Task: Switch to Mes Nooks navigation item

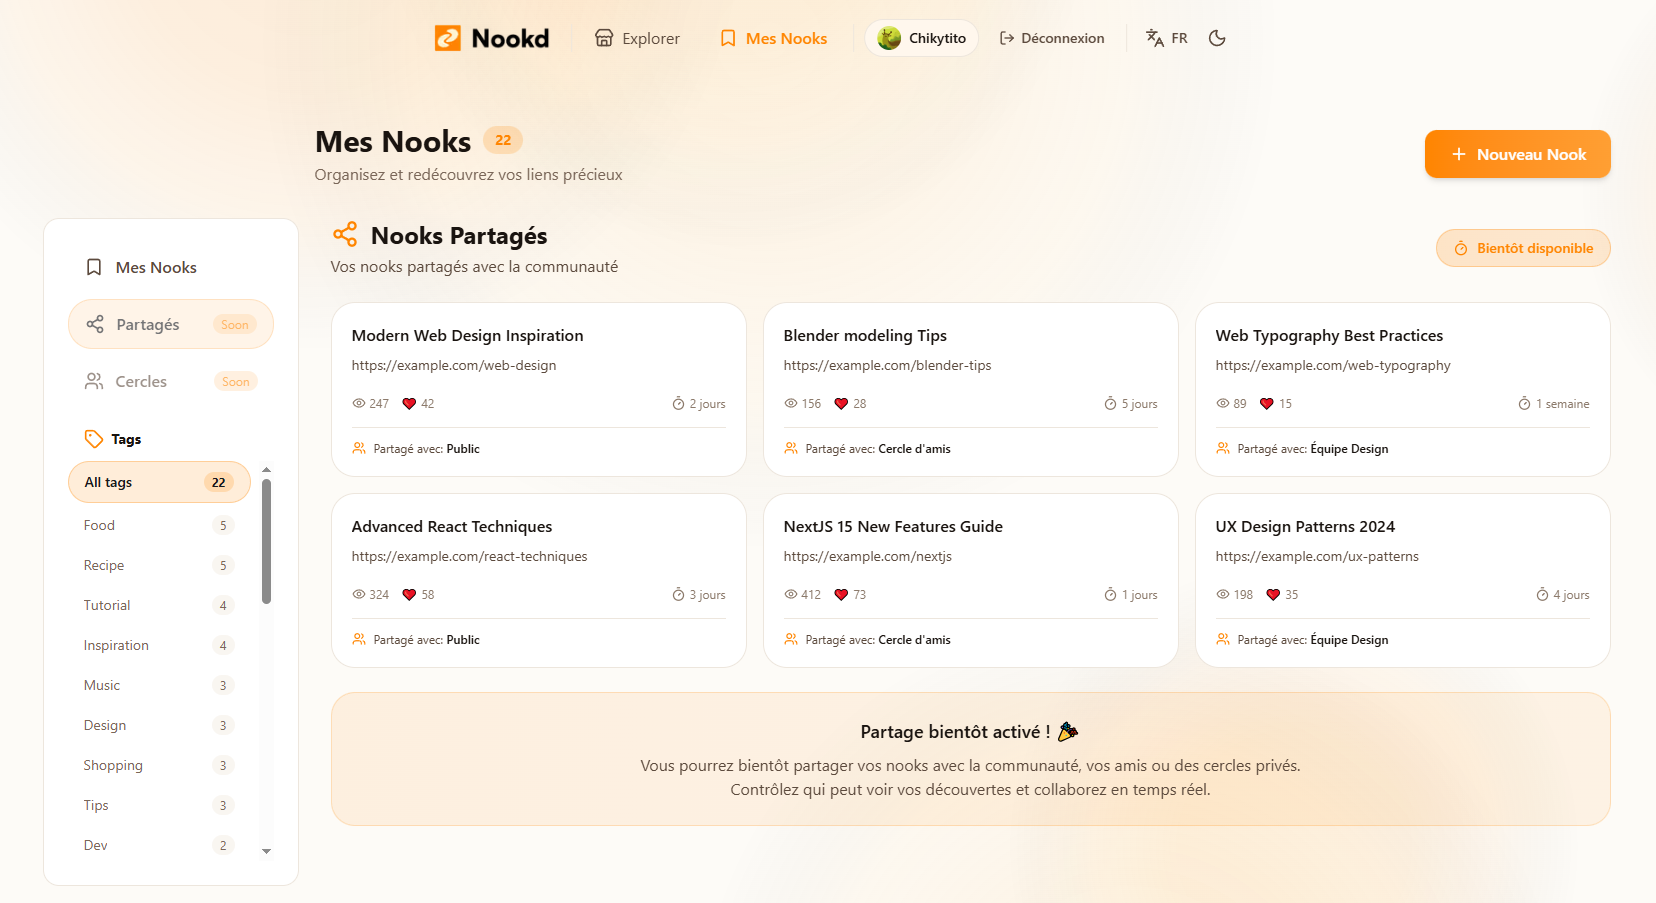Action: point(772,38)
